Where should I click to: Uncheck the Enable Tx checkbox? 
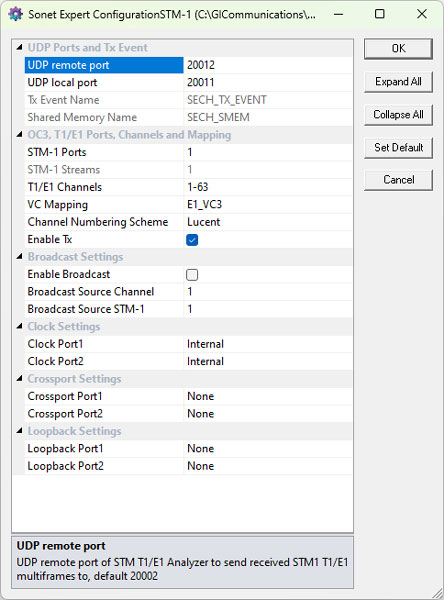click(192, 240)
